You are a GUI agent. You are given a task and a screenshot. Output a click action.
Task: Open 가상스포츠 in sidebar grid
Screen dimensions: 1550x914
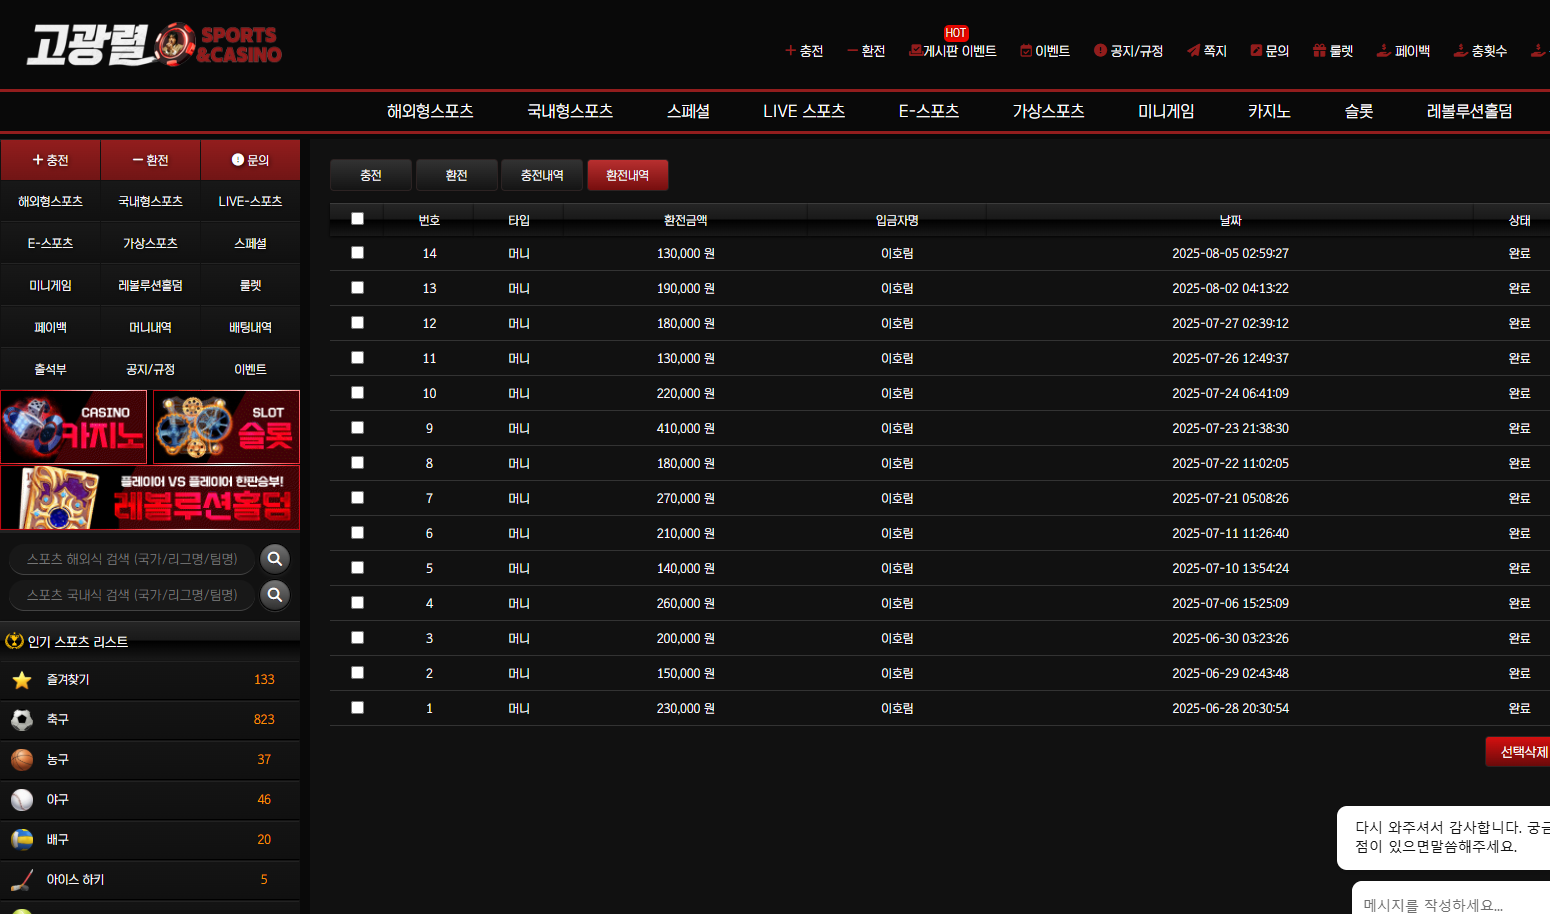pyautogui.click(x=150, y=243)
